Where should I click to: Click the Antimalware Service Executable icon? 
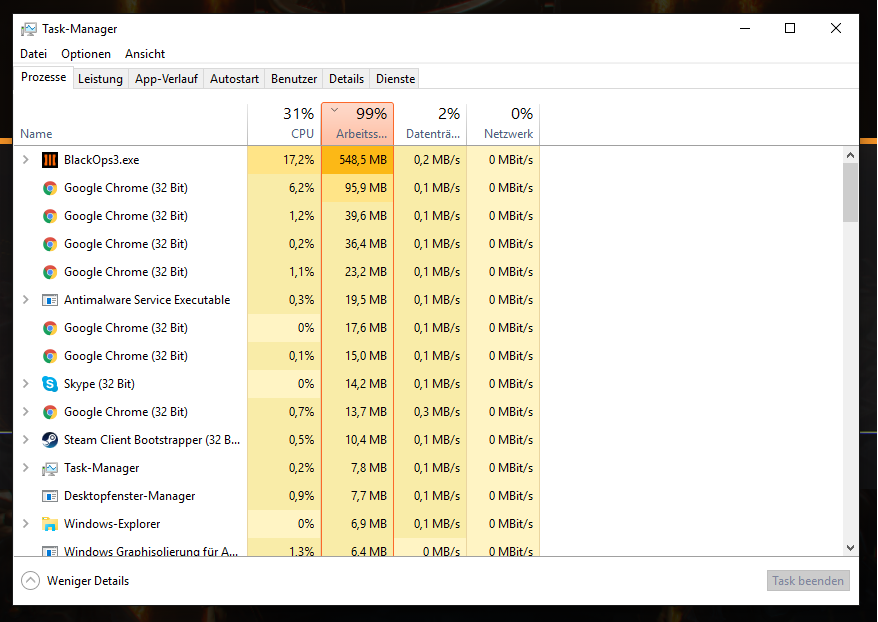coord(50,300)
